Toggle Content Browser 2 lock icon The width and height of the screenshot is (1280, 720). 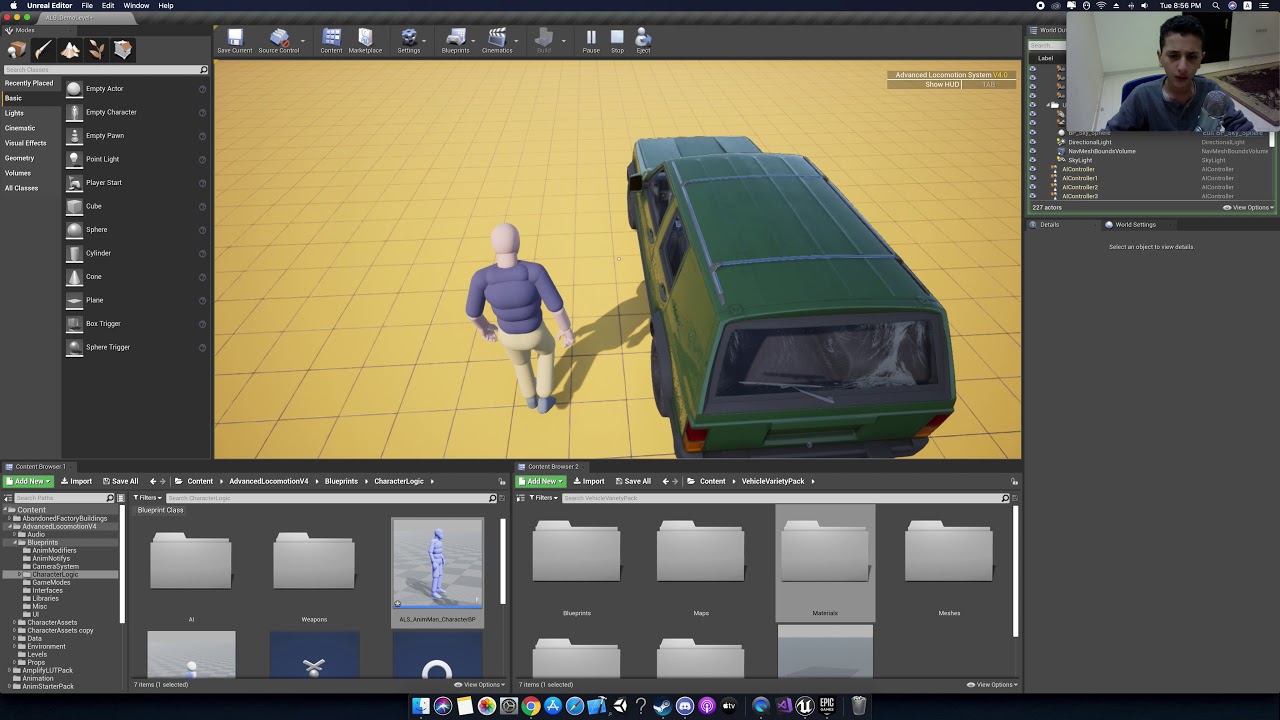pos(1014,482)
